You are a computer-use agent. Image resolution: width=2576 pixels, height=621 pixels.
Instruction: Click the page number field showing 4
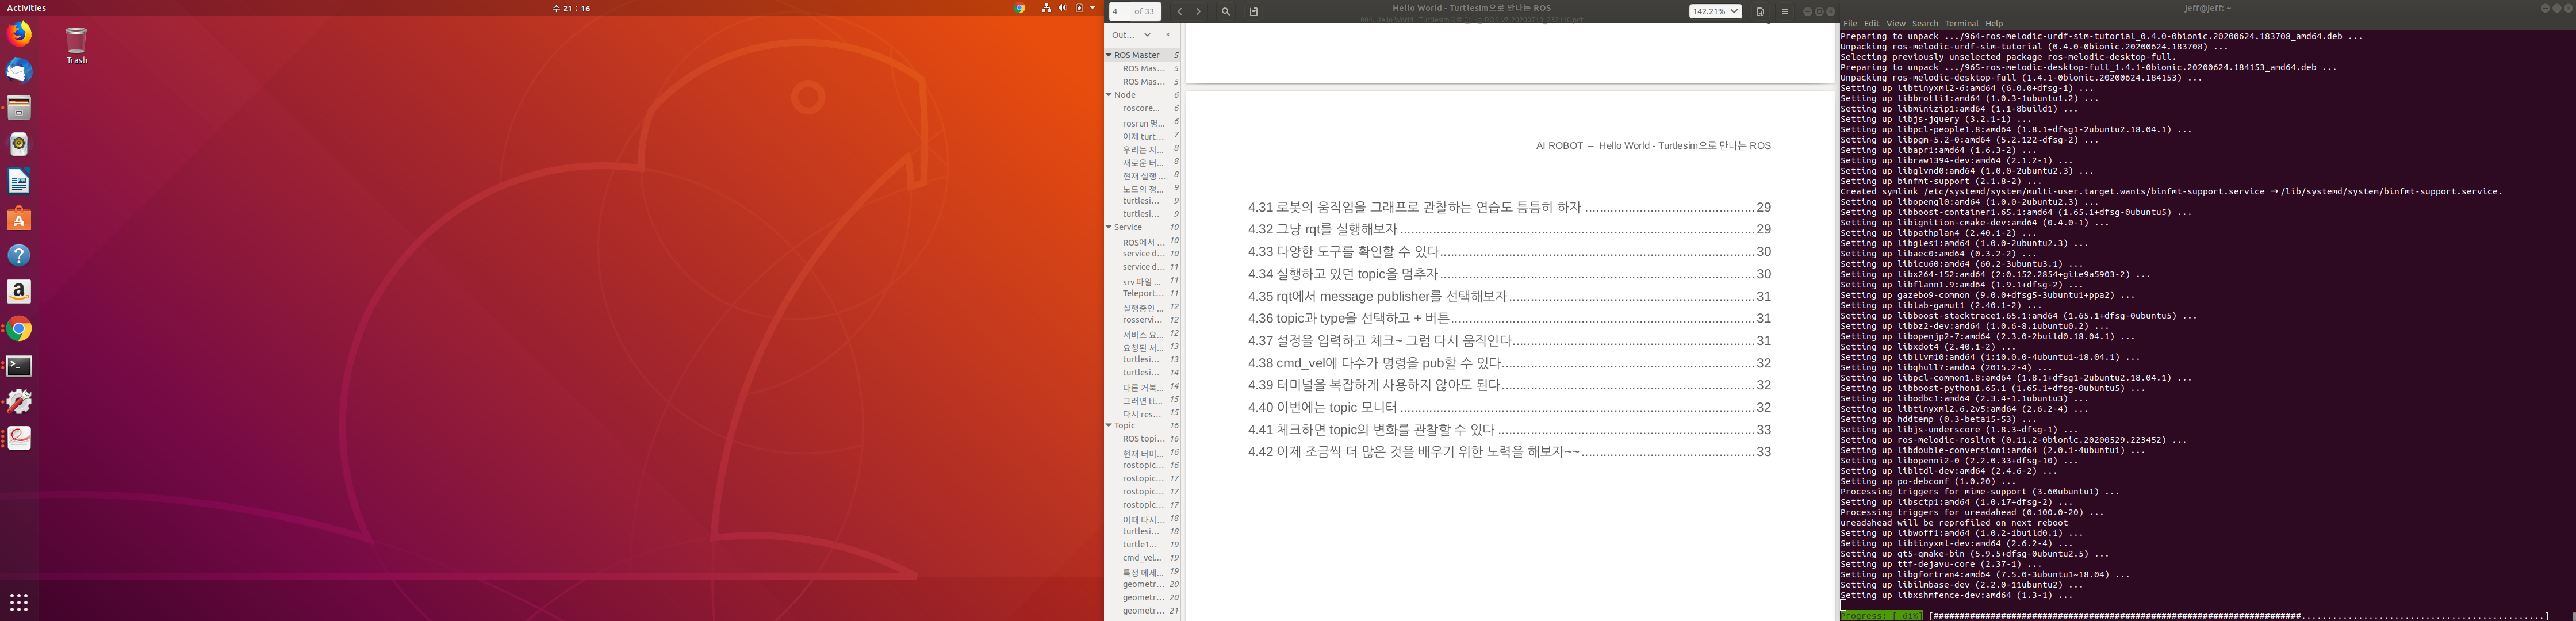1119,12
